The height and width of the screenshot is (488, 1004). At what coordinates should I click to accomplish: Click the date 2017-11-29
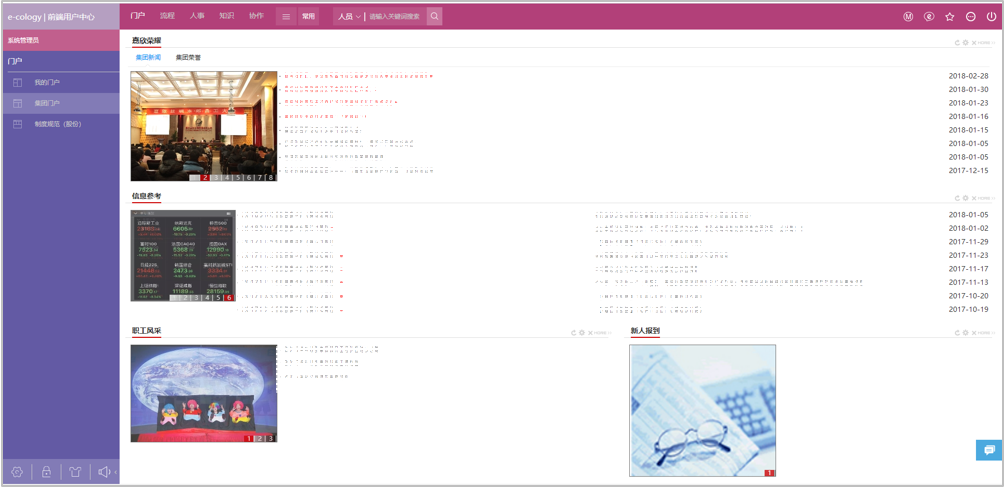tap(968, 241)
